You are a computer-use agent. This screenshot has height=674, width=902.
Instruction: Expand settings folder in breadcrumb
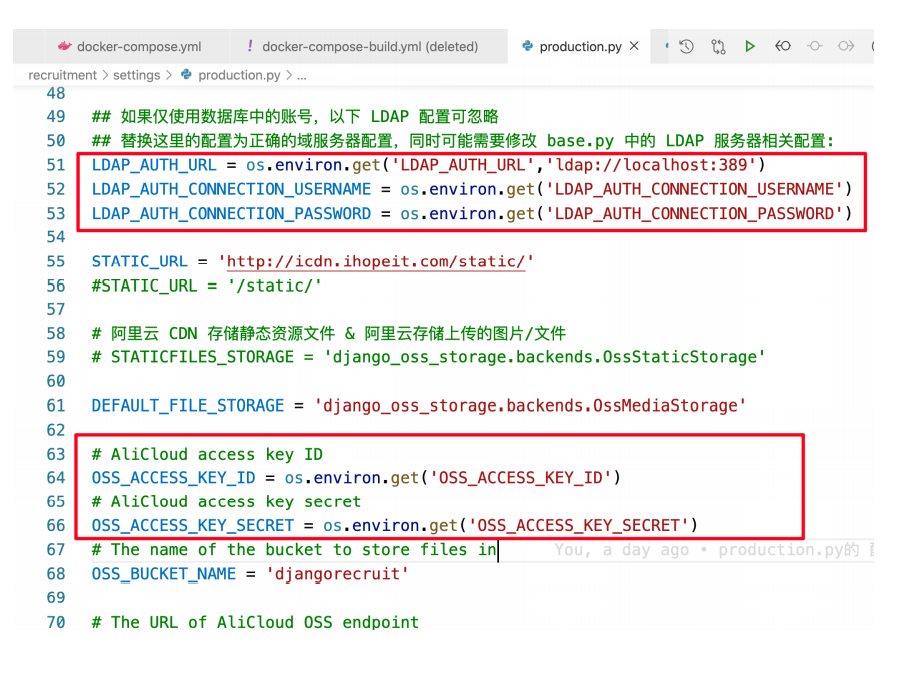136,75
